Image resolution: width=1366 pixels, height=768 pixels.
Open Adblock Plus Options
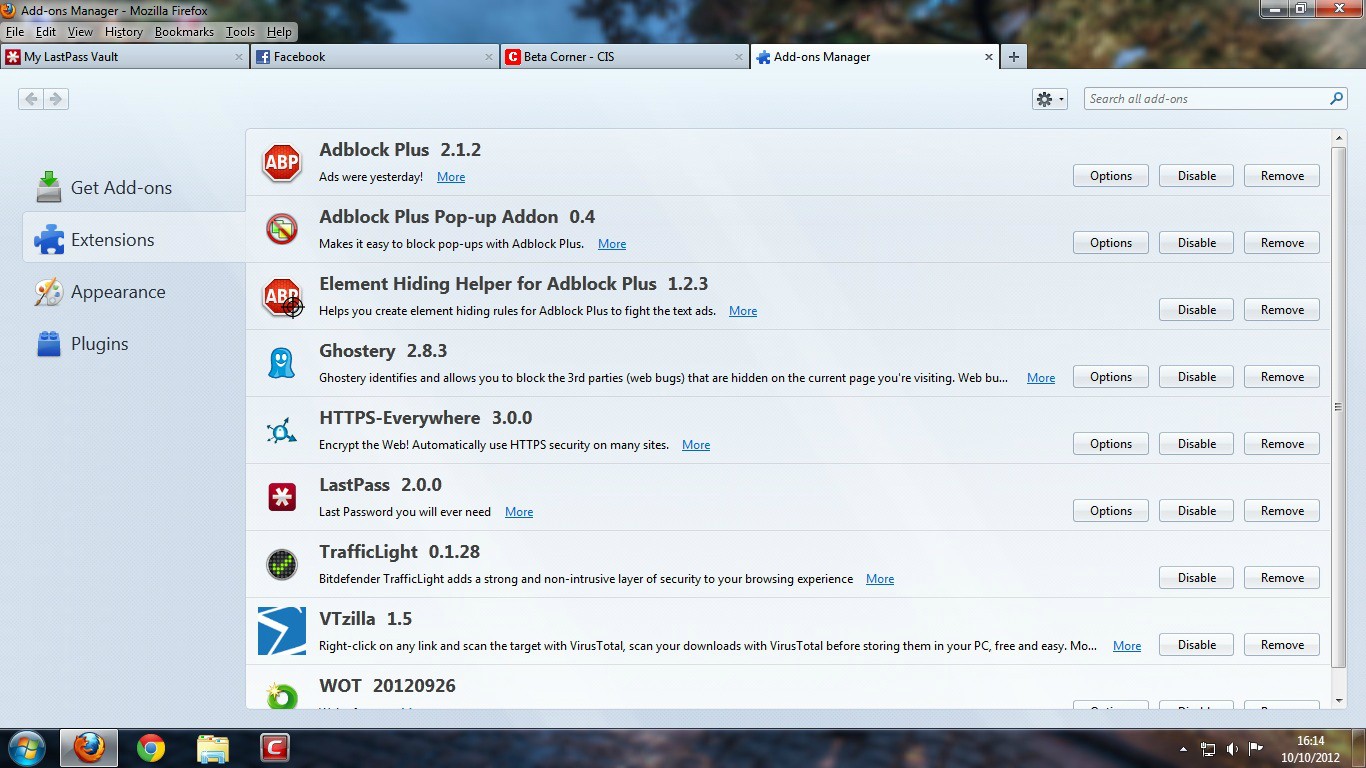1111,176
